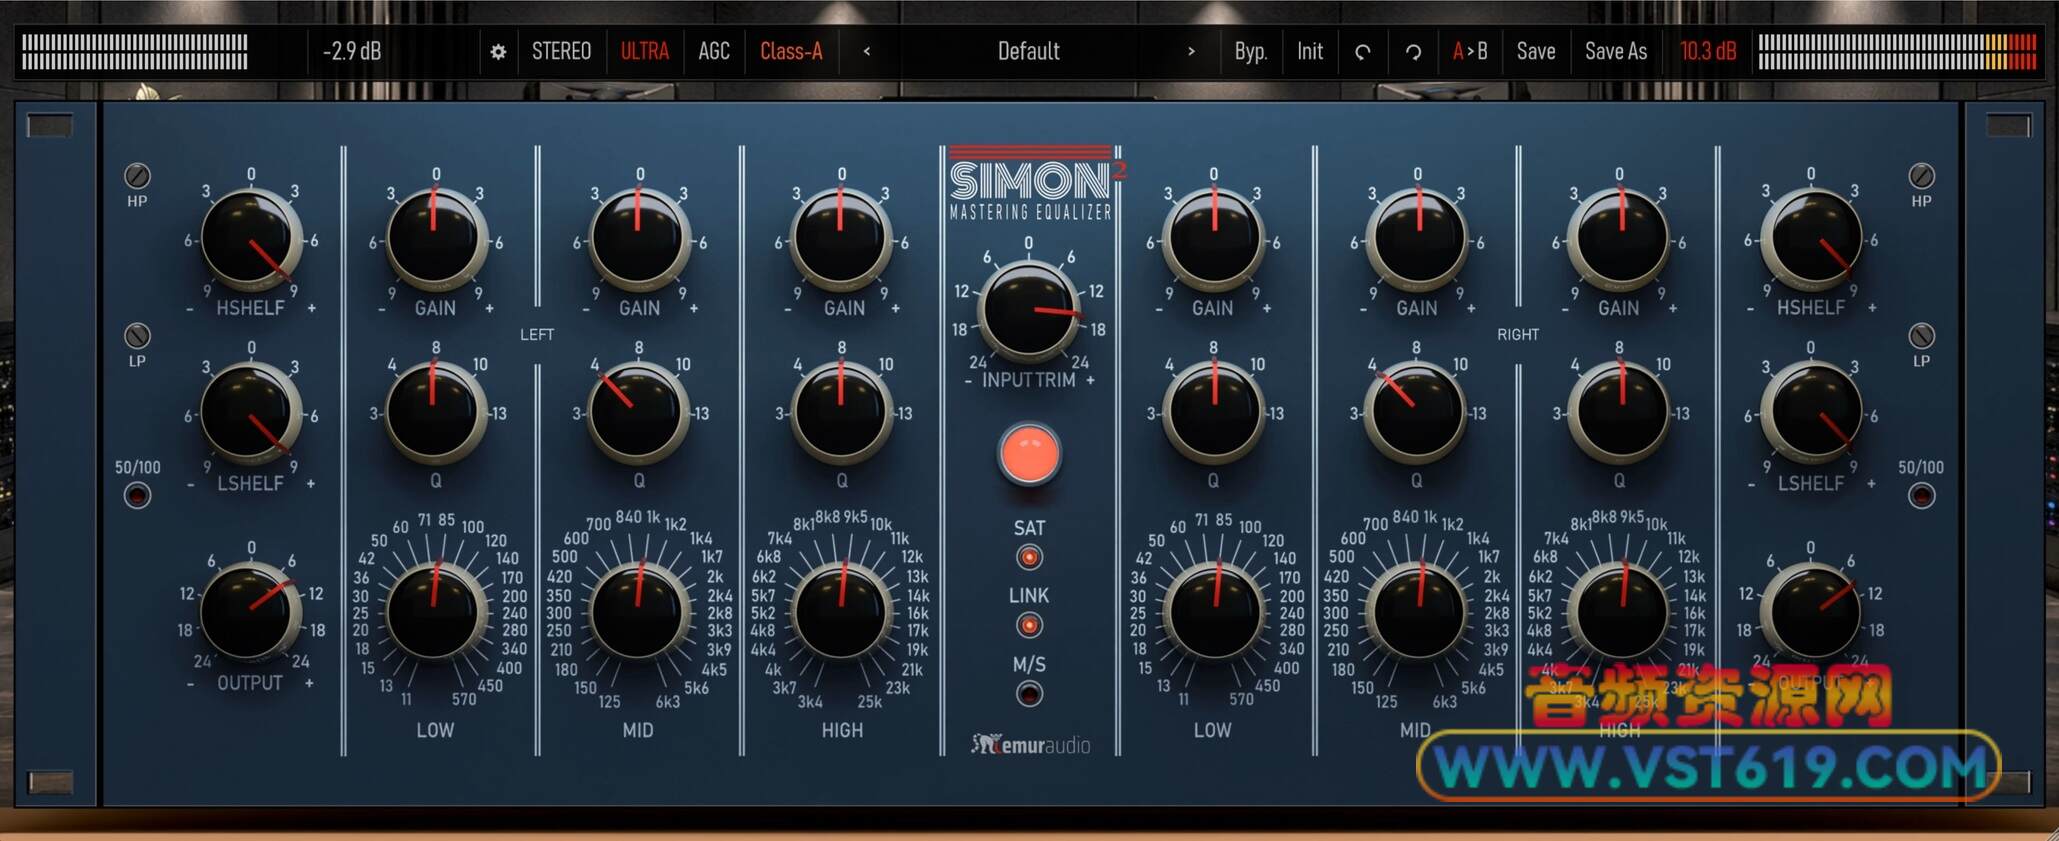Click the left MID band Q knob
The height and width of the screenshot is (841, 2059).
(x=639, y=413)
